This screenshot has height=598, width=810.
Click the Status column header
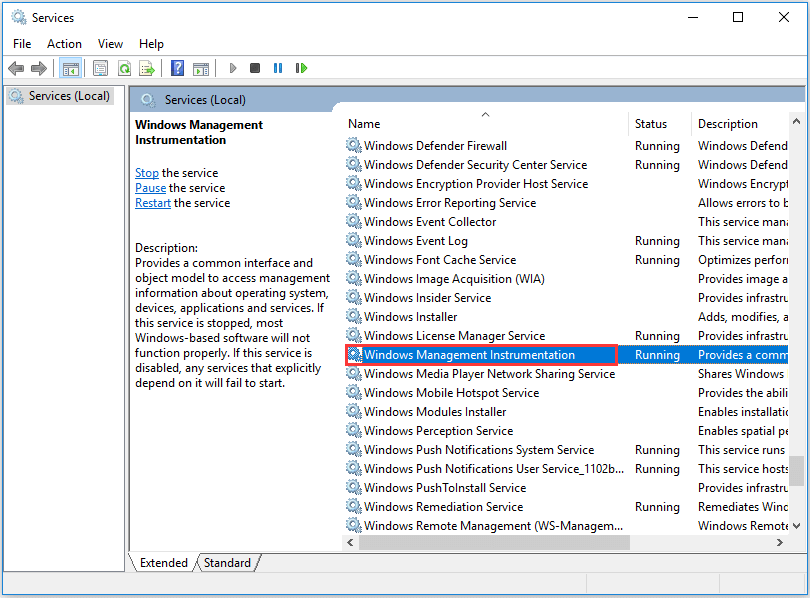pos(650,124)
